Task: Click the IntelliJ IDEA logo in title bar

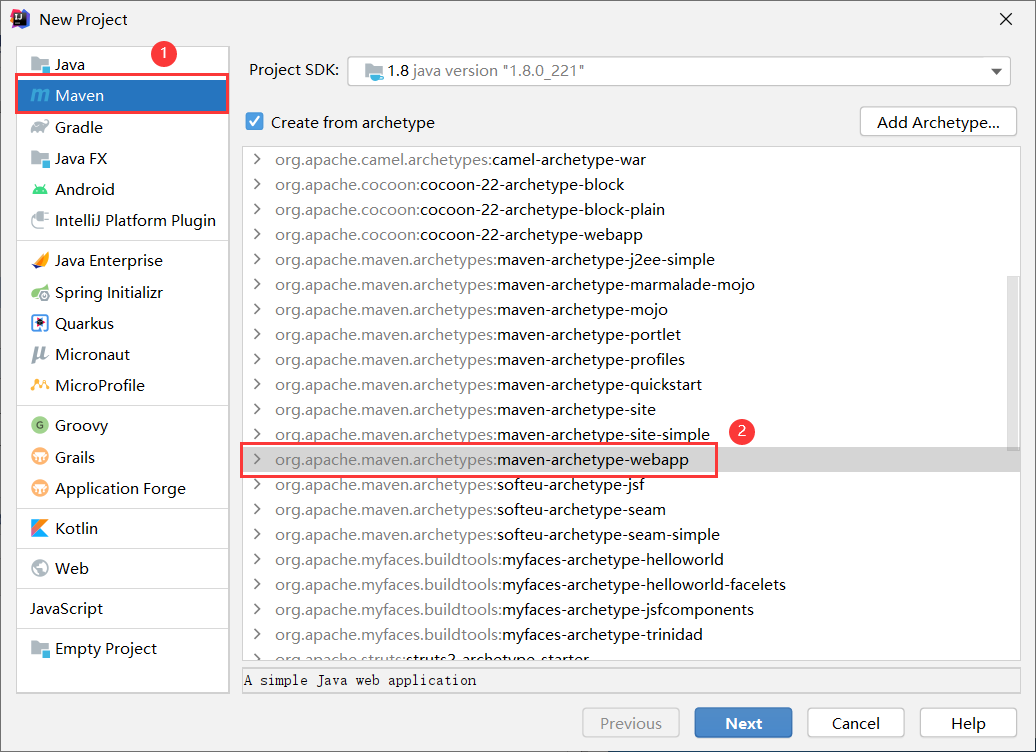Action: 20,19
